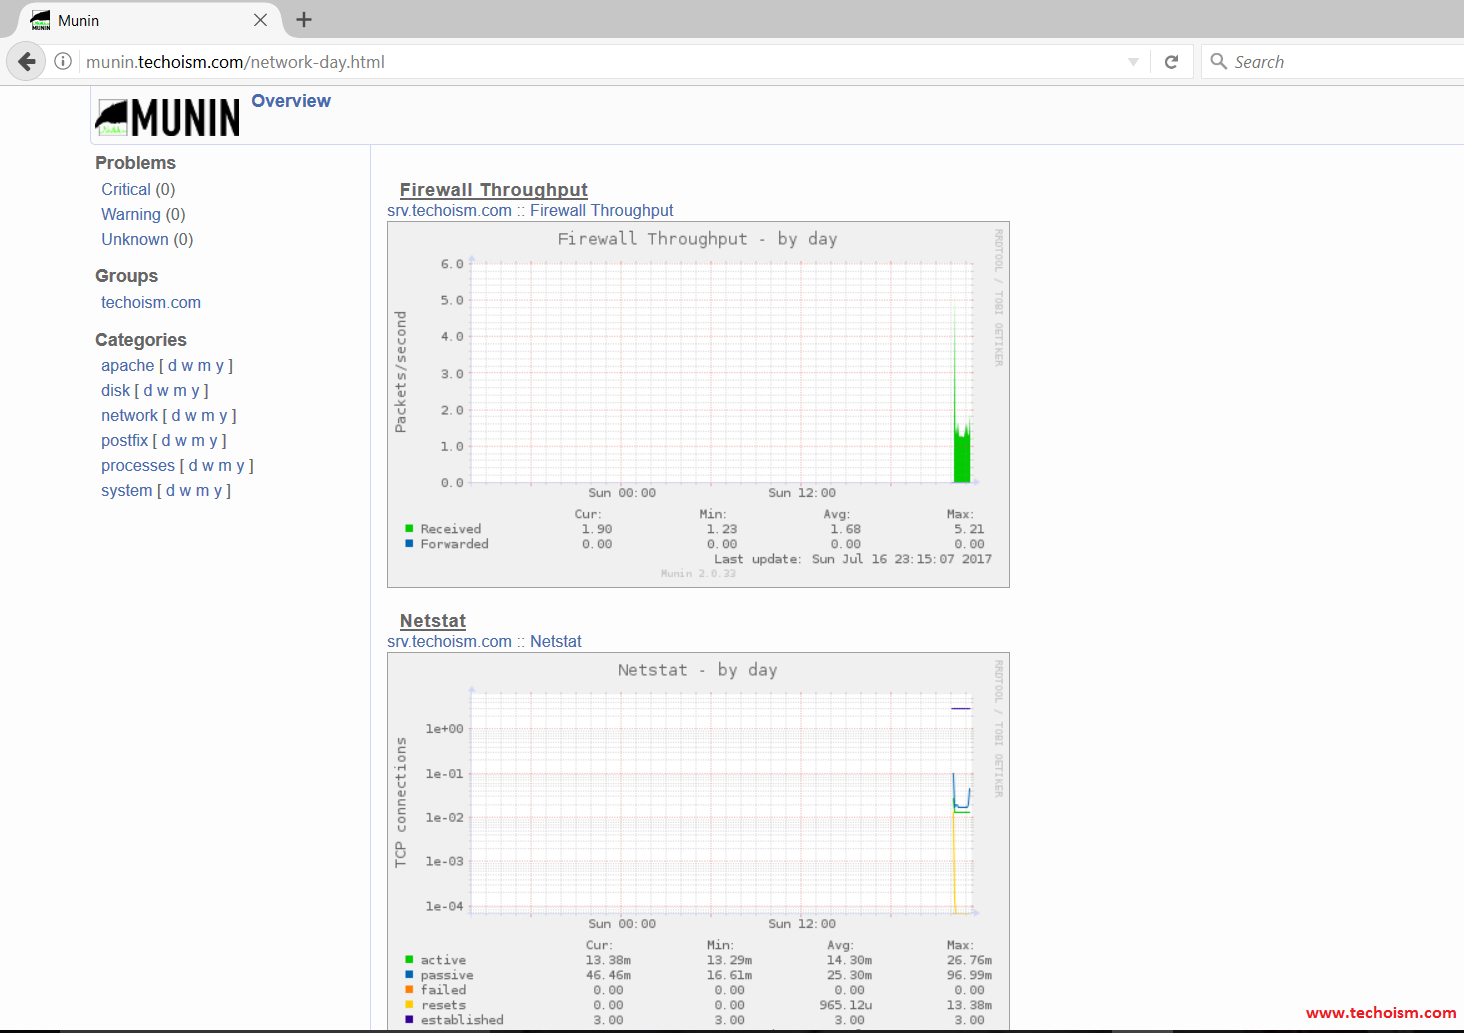The image size is (1464, 1033).
Task: Open the techoism.com group link
Action: coord(151,302)
